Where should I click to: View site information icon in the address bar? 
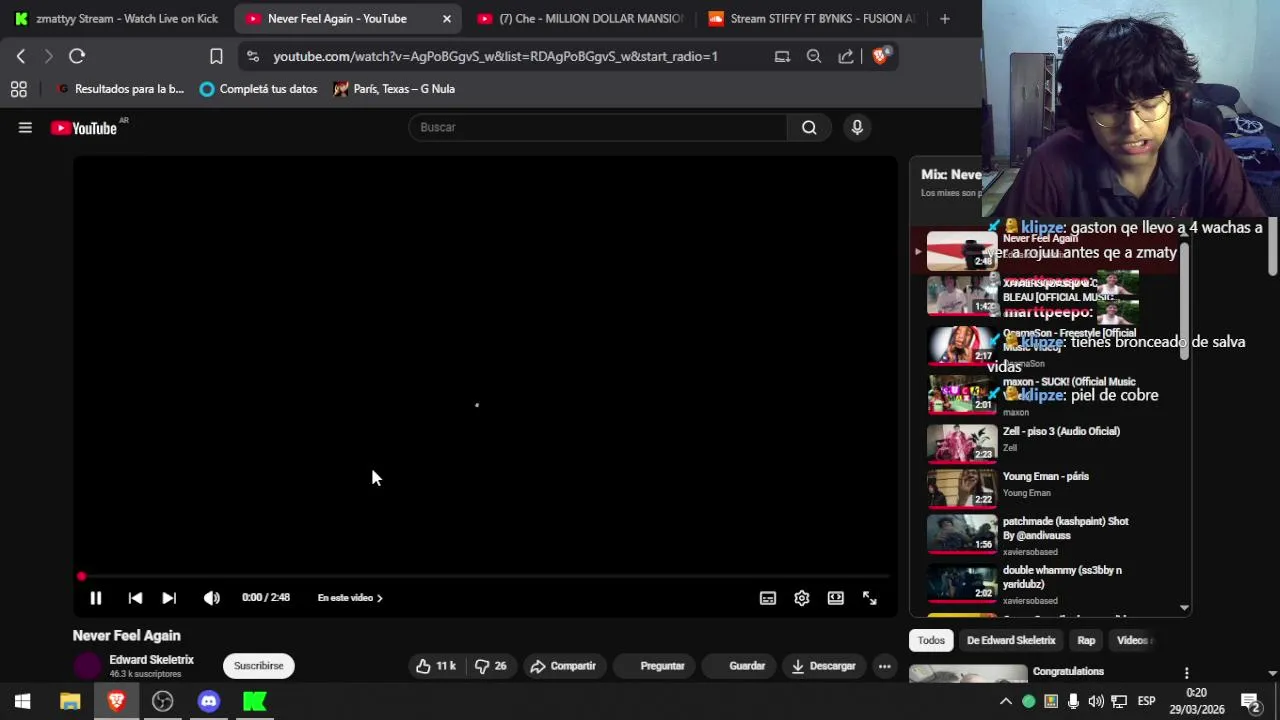coord(253,57)
